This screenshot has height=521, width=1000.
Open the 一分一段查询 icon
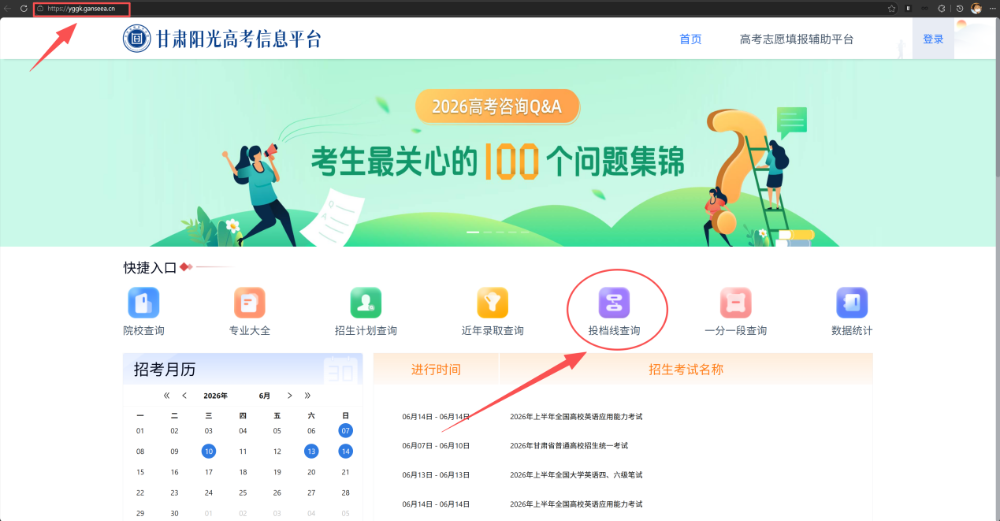[x=735, y=303]
